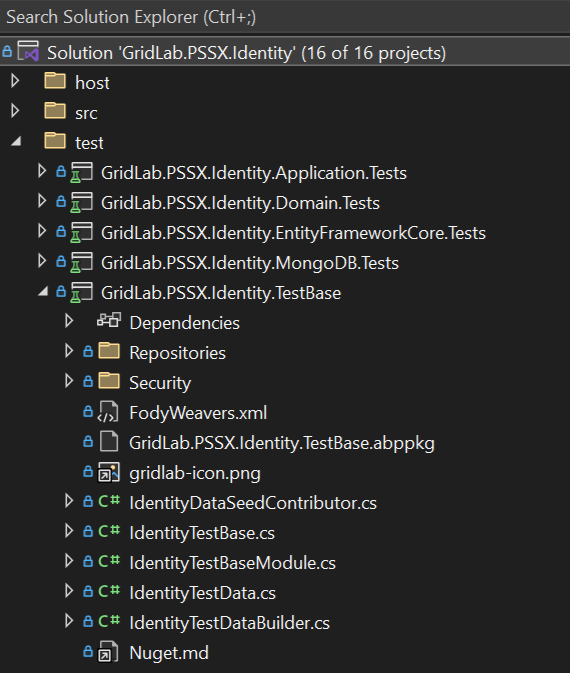Expand the host folder
The width and height of the screenshot is (570, 673).
coord(15,80)
